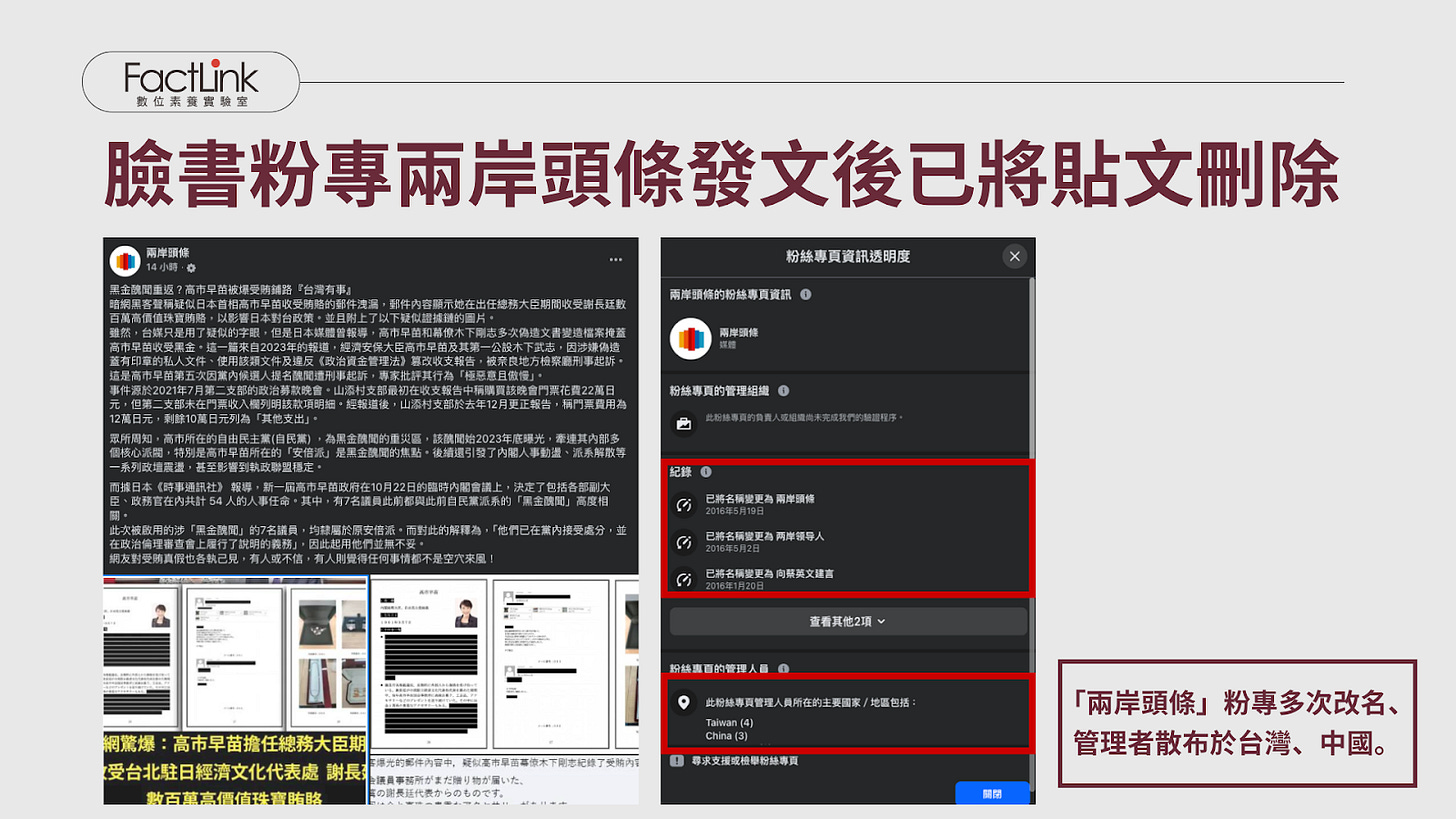This screenshot has height=819, width=1456.
Task: Open the 尋求支援或檢舉粉絲專頁 link
Action: click(x=747, y=762)
